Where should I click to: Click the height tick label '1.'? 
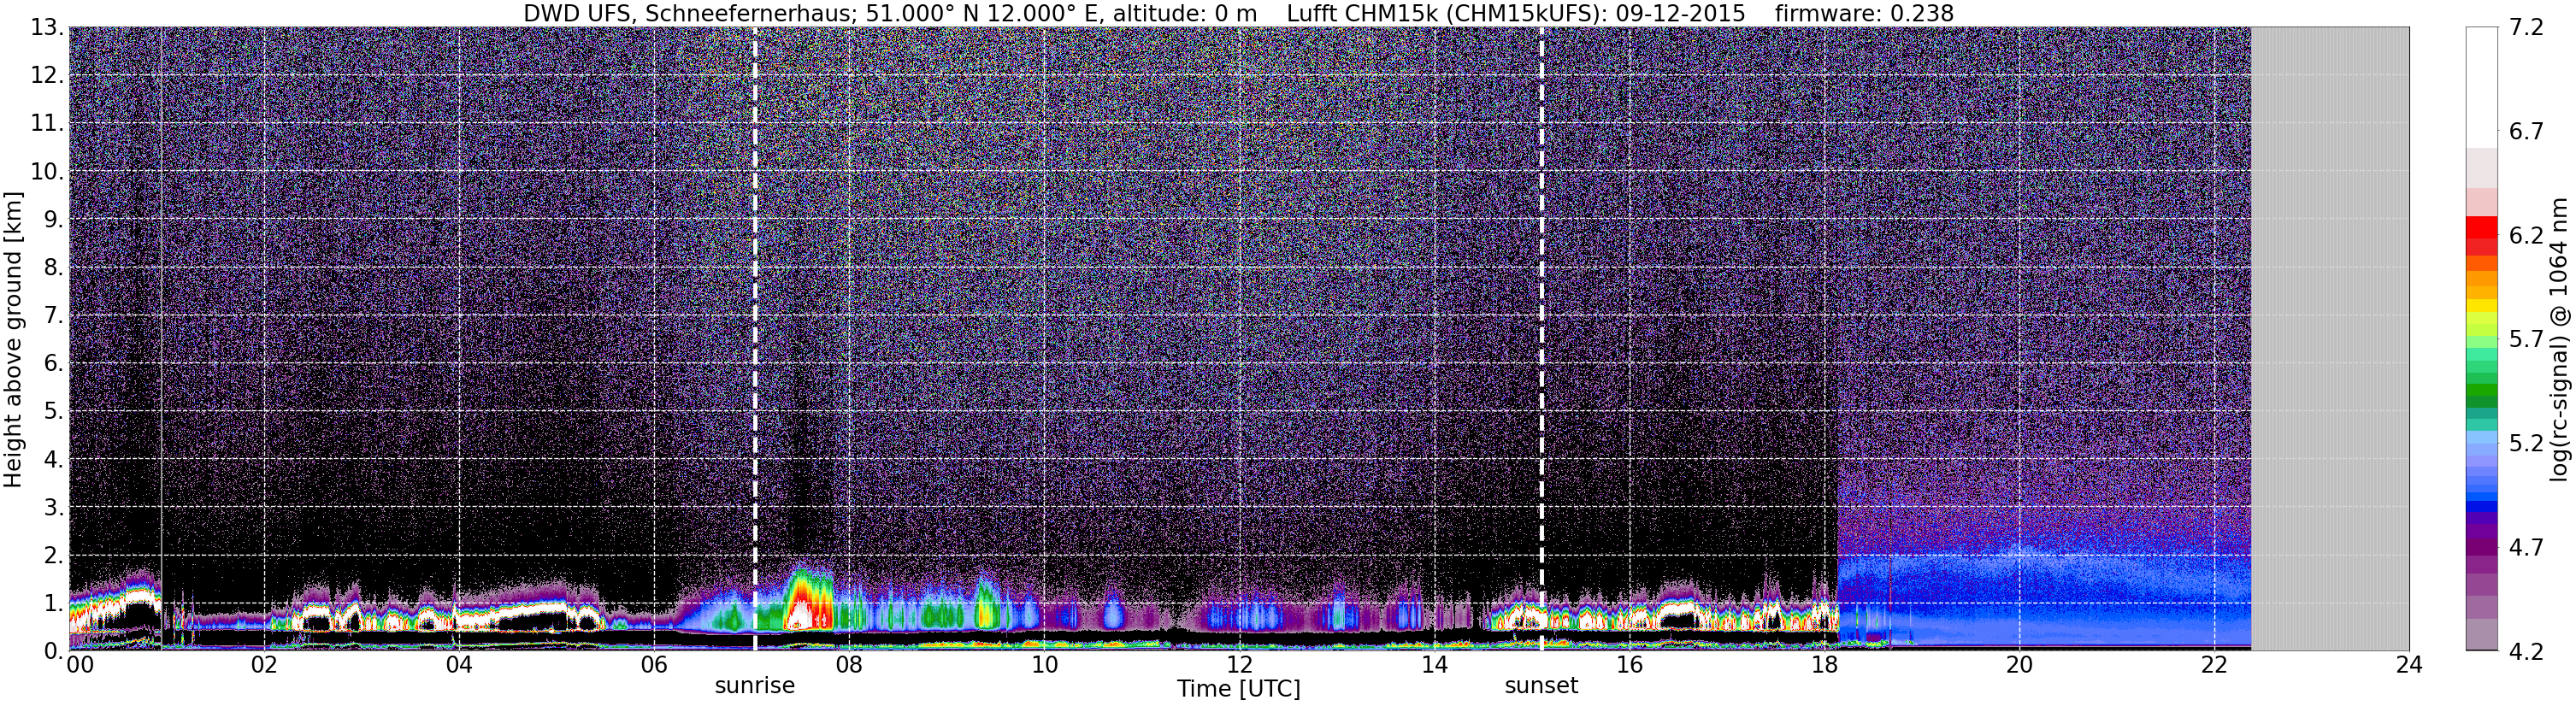pyautogui.click(x=54, y=604)
